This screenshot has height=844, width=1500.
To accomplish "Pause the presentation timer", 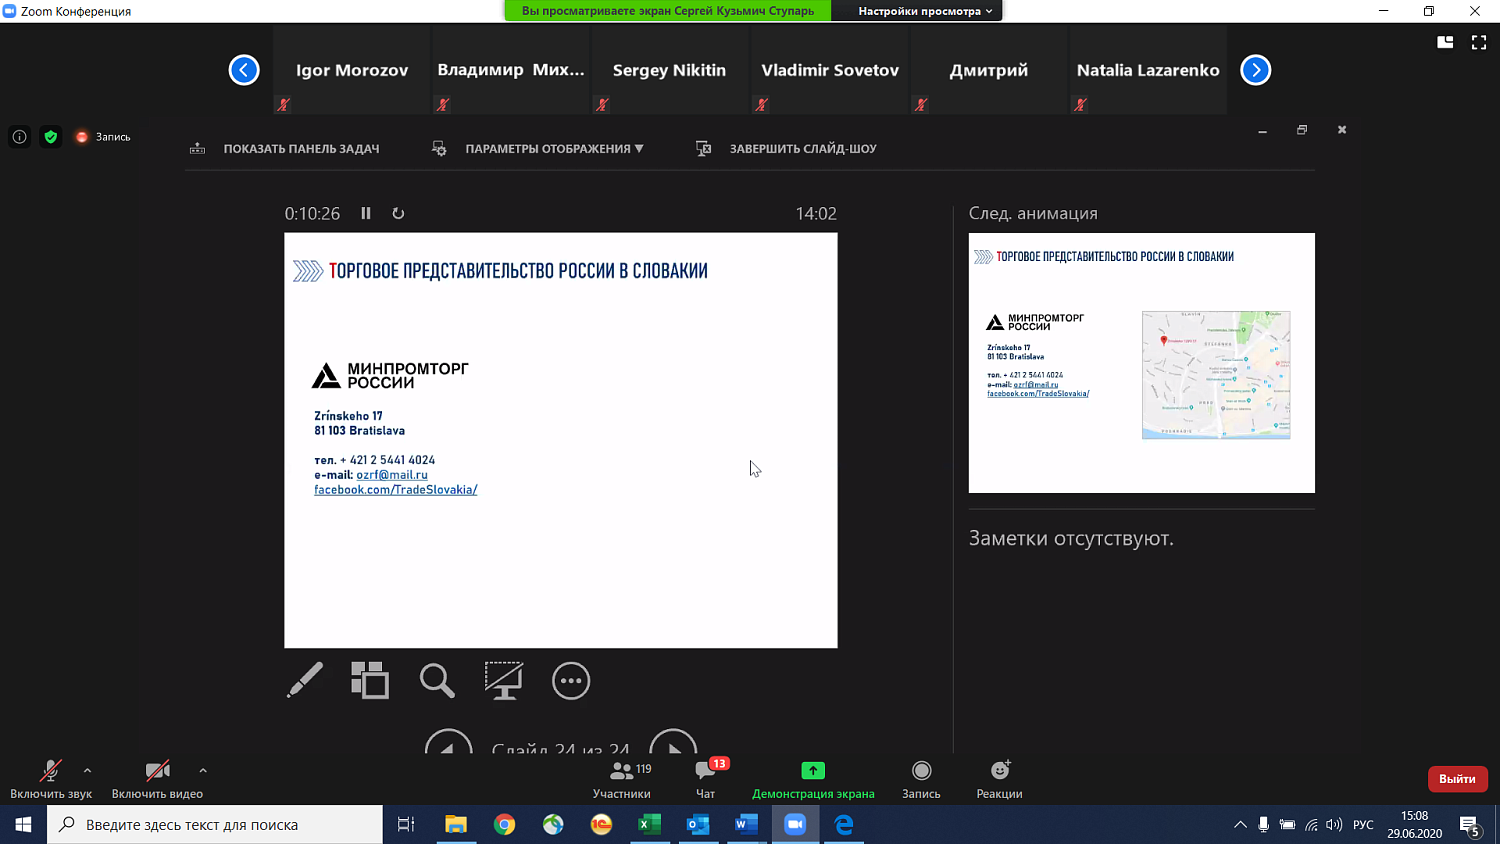I will (x=366, y=213).
